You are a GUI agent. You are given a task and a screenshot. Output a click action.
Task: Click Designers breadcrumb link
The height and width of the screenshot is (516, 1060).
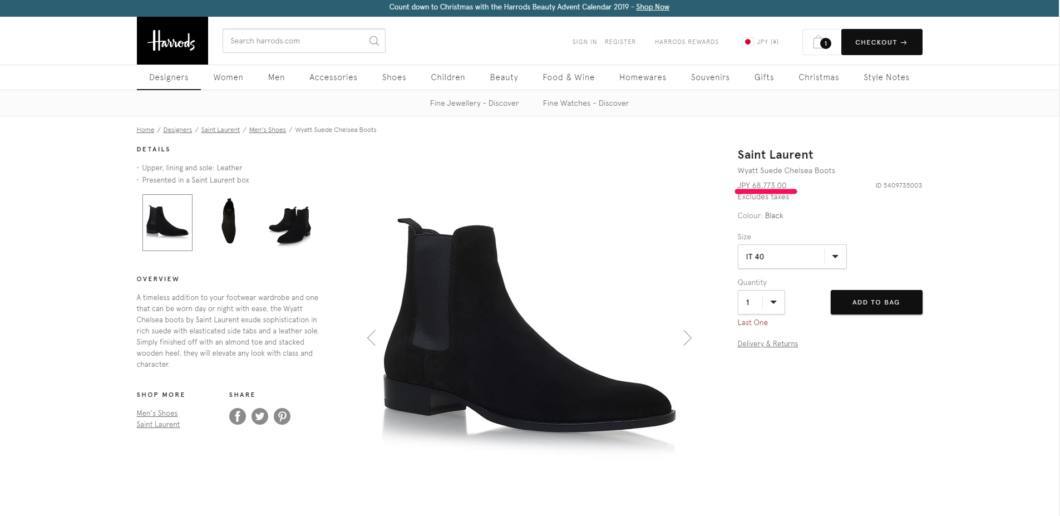click(178, 130)
